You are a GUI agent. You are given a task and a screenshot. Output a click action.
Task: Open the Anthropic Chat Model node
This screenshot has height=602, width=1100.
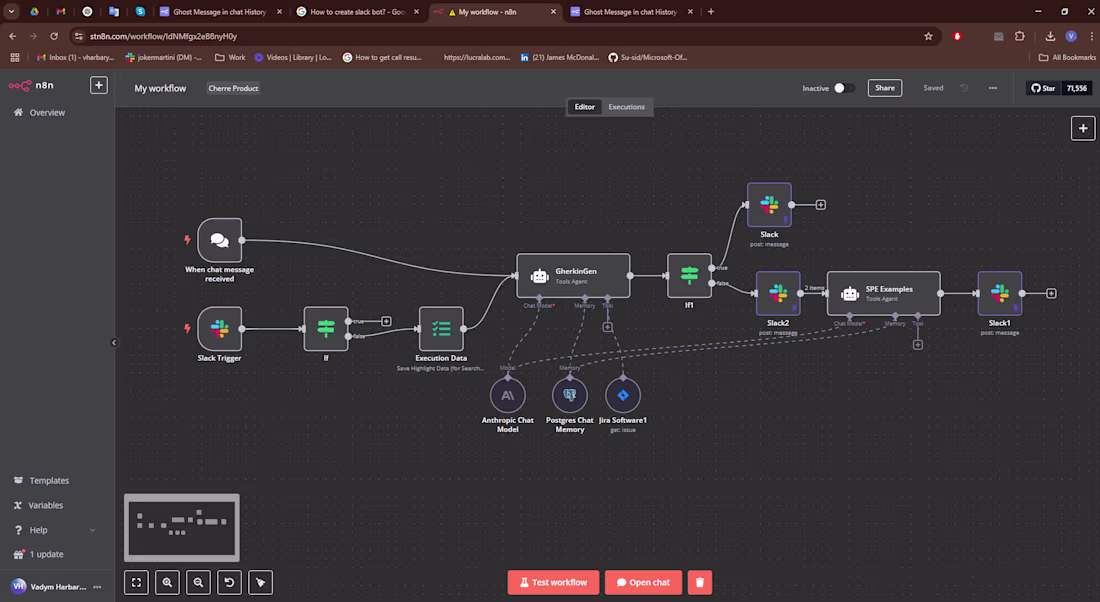(x=508, y=394)
